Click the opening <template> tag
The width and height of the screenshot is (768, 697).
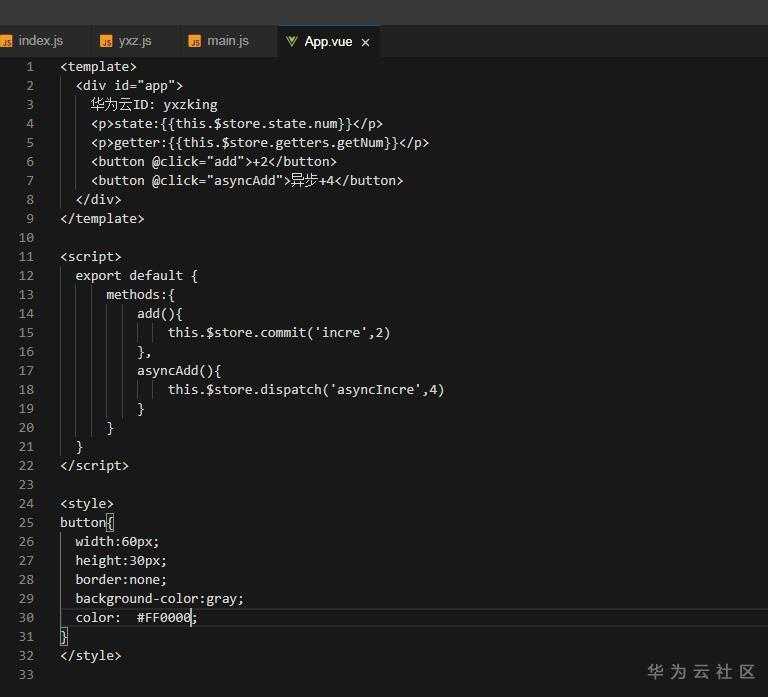click(x=98, y=67)
